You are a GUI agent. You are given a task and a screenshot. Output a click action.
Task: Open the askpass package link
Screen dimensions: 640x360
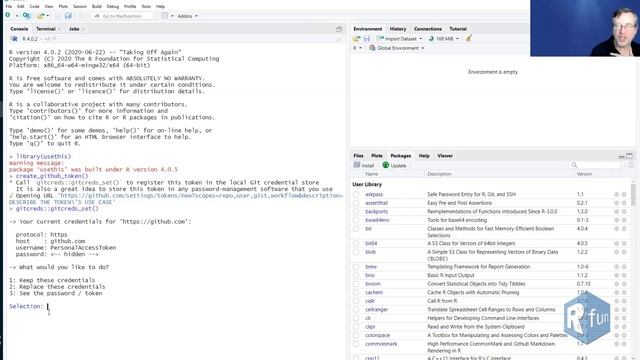[374, 194]
